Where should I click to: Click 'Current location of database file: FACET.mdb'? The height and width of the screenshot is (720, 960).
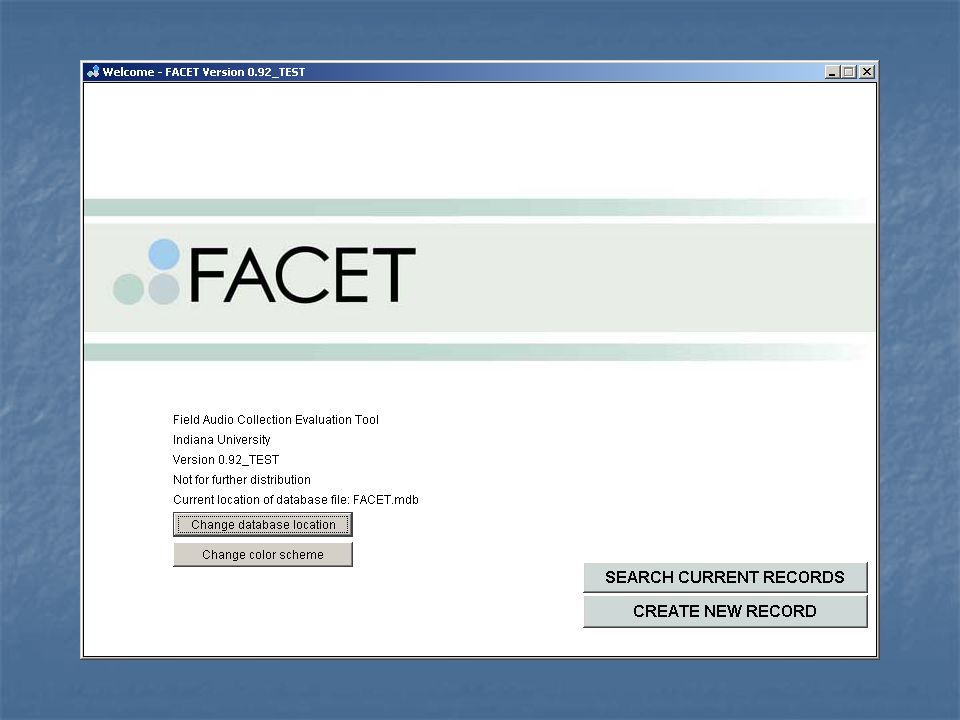296,500
